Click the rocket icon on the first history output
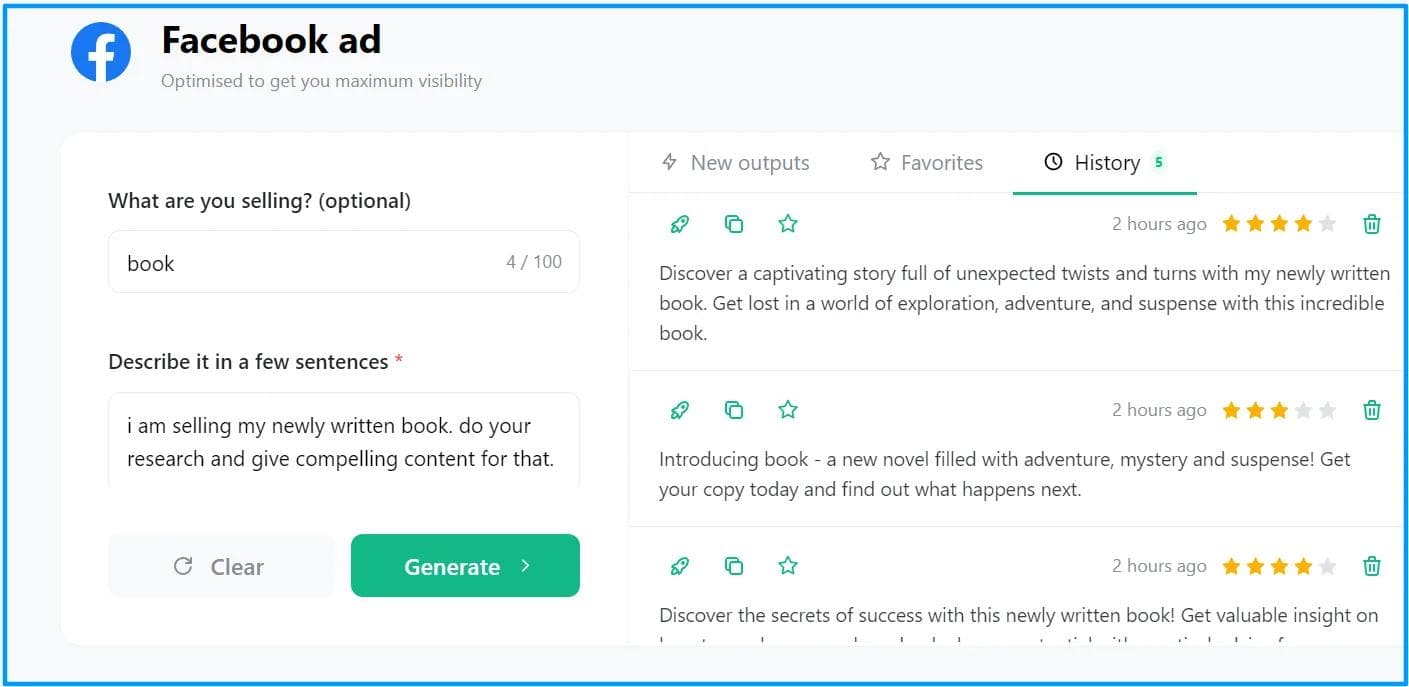The width and height of the screenshot is (1409, 687). 680,224
